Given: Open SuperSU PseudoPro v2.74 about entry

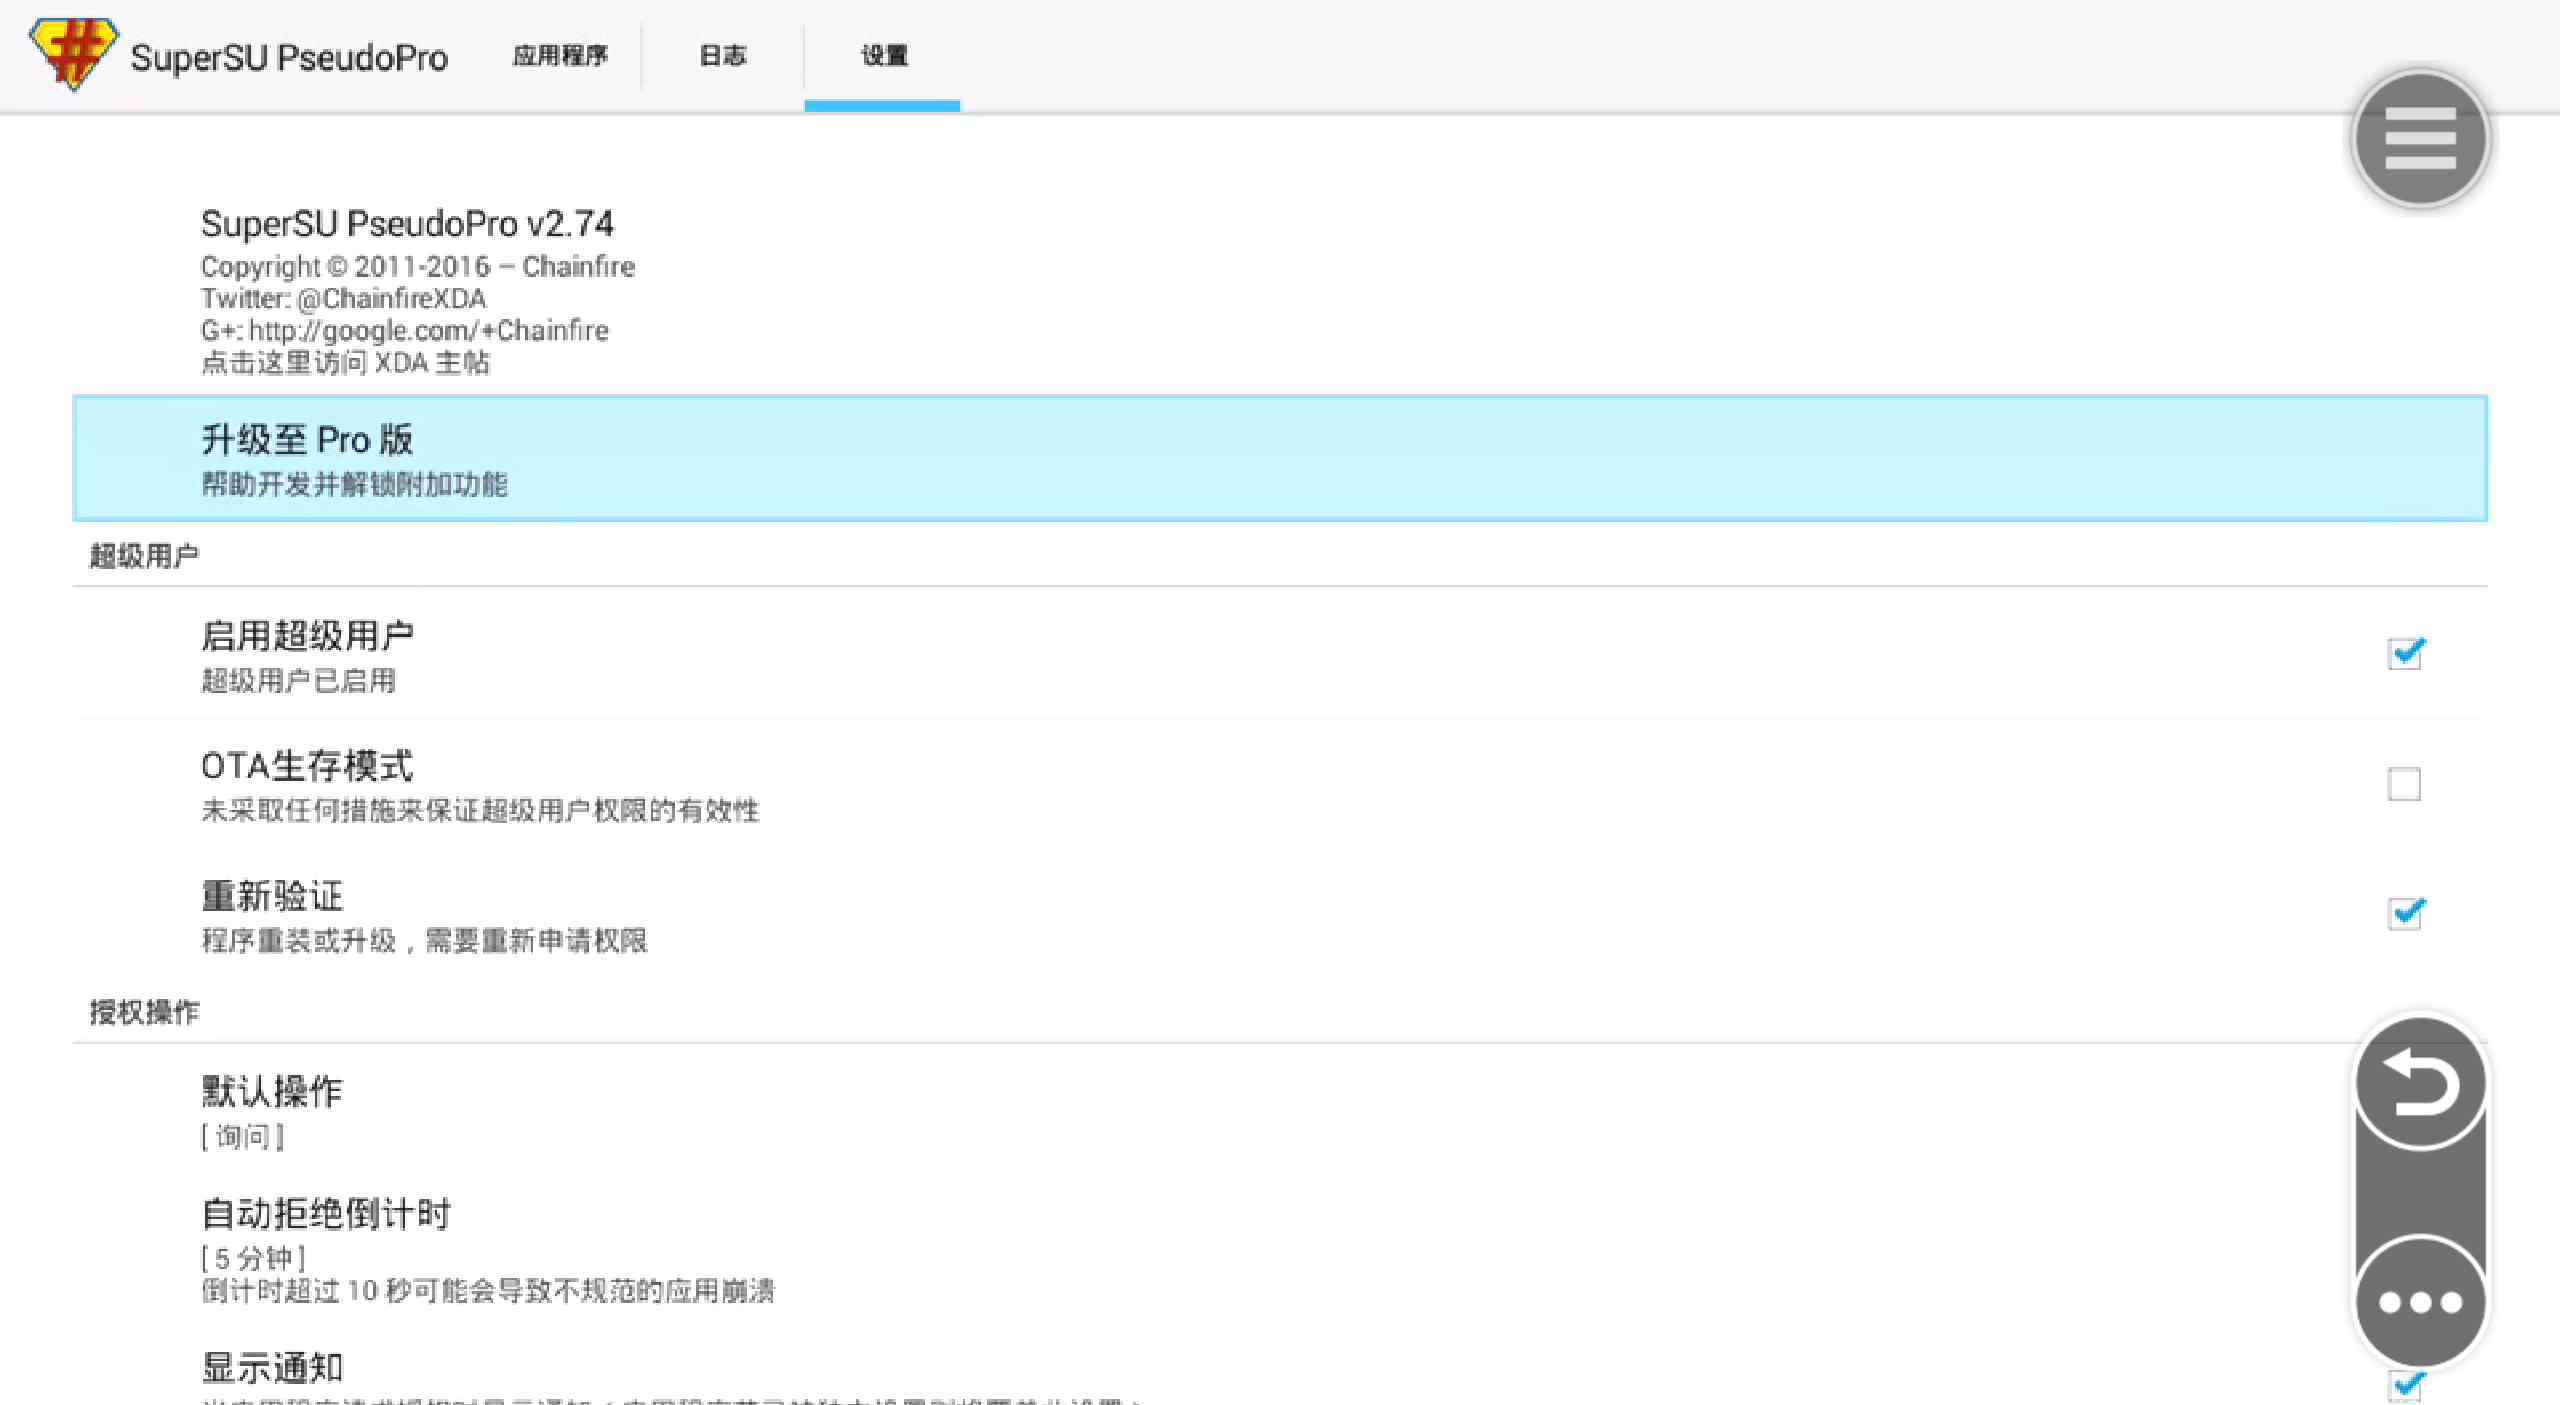Looking at the screenshot, I should pos(1280,290).
